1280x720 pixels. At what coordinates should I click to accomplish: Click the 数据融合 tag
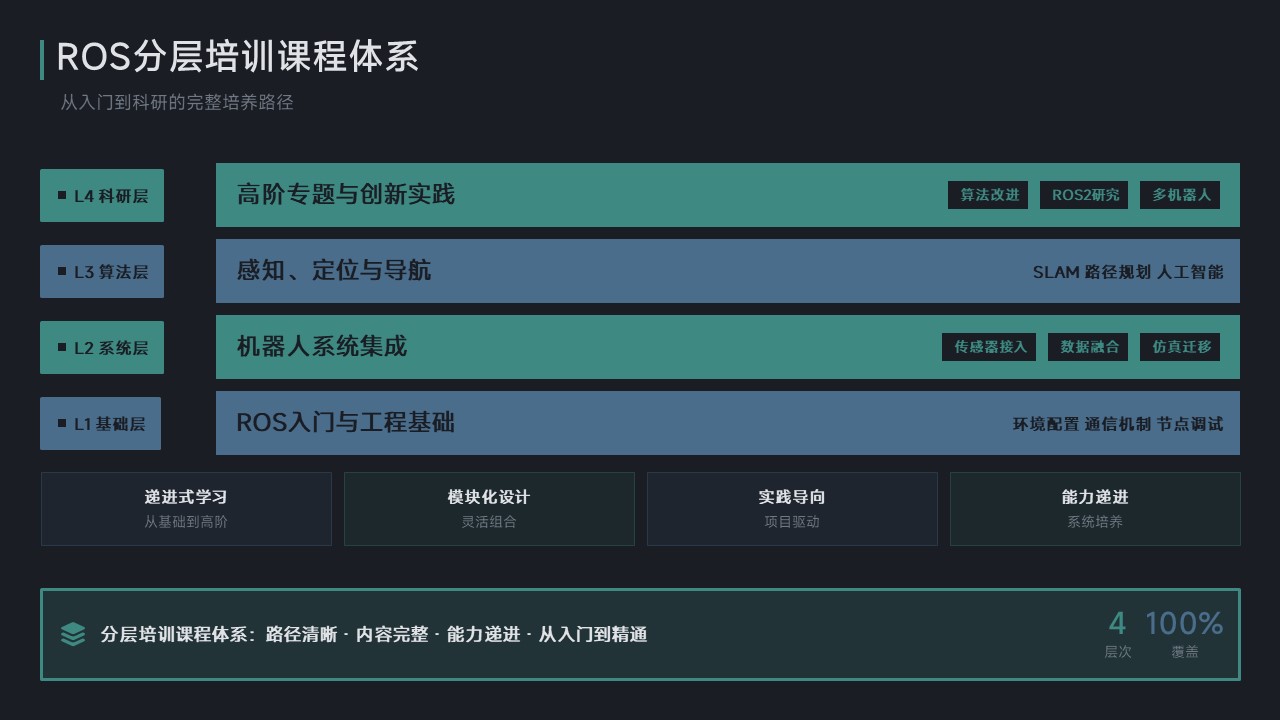(1089, 347)
